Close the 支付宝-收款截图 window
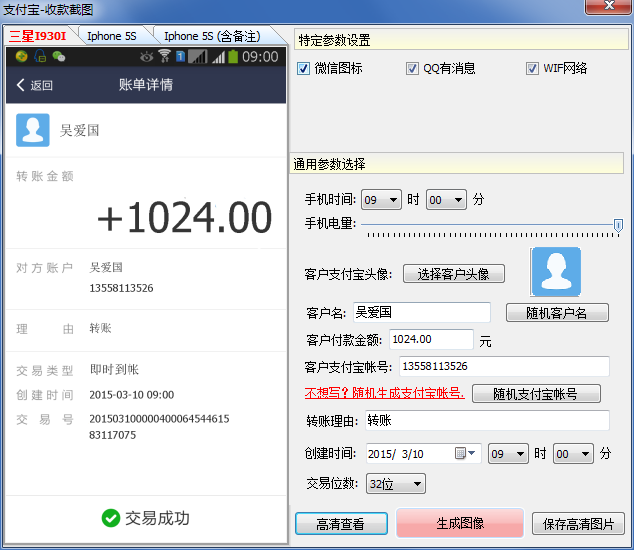 609,6
